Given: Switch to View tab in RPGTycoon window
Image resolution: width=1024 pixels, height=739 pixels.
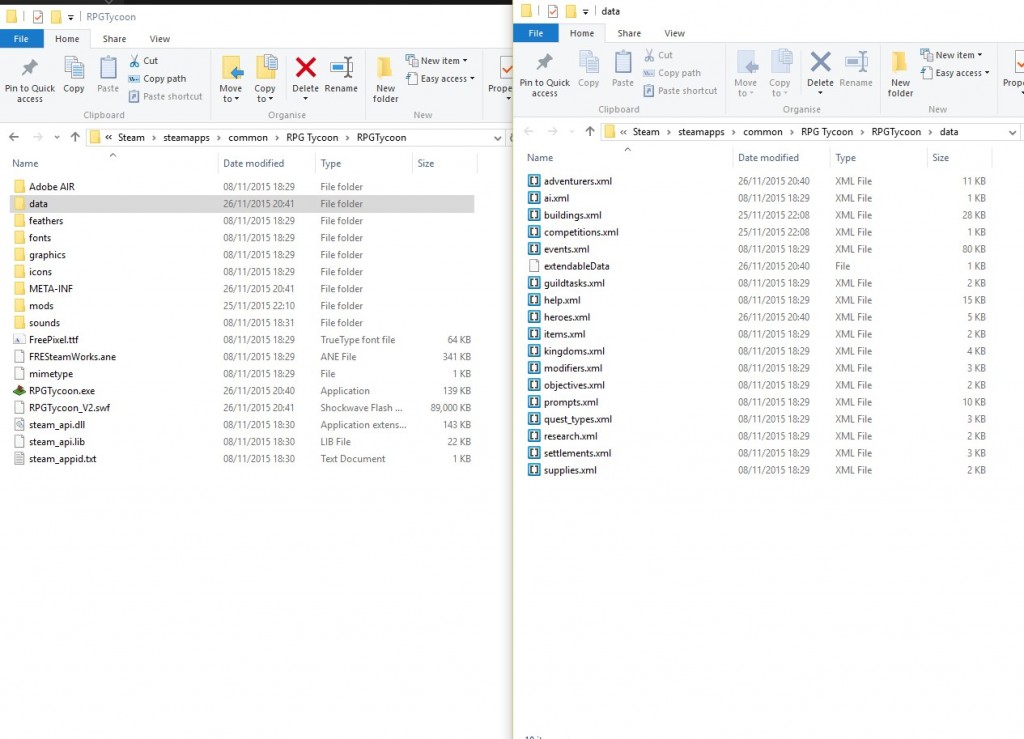Looking at the screenshot, I should click(159, 39).
